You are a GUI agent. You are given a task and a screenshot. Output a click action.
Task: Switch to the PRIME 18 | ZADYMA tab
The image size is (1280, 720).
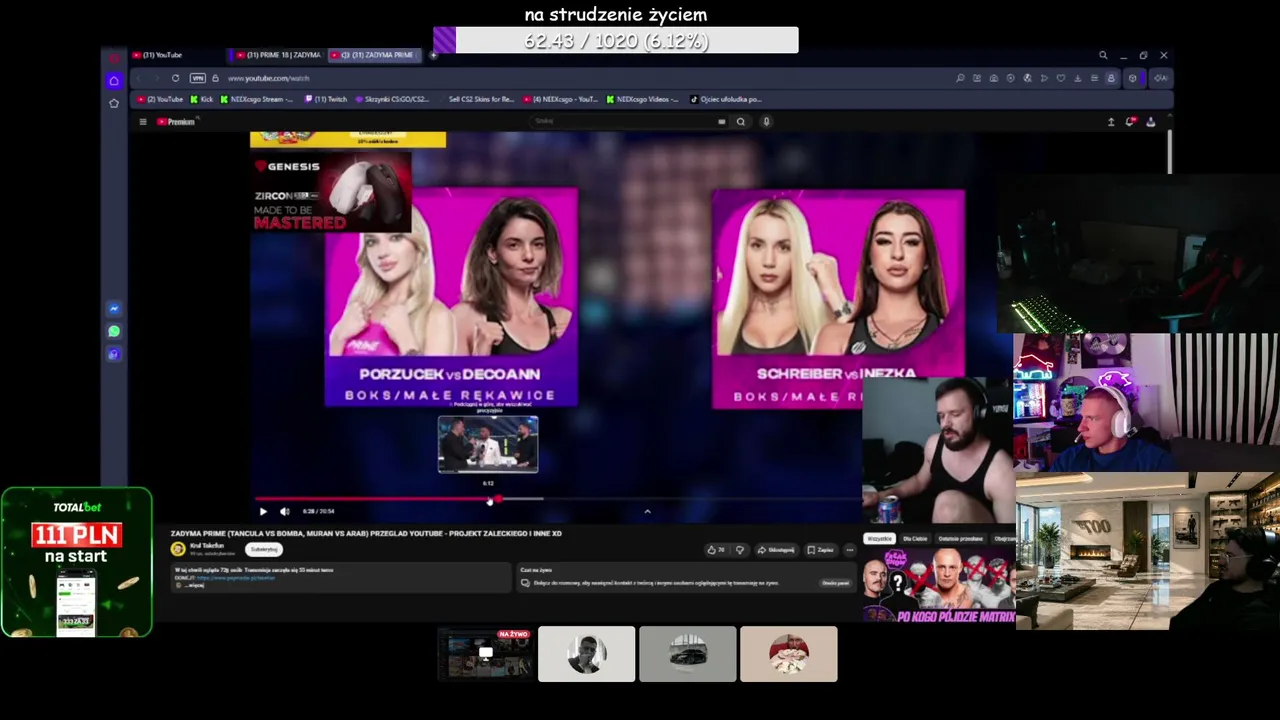pyautogui.click(x=278, y=55)
